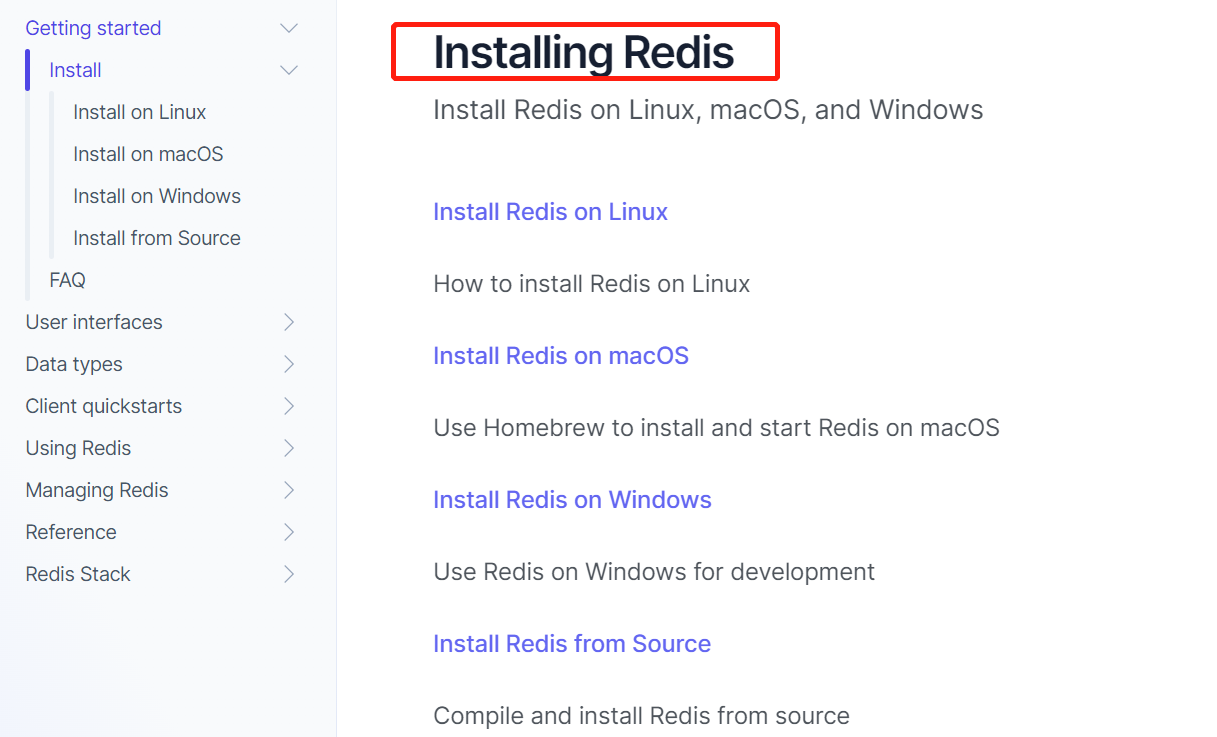Expand the Client quickstarts section chevron

[x=289, y=406]
